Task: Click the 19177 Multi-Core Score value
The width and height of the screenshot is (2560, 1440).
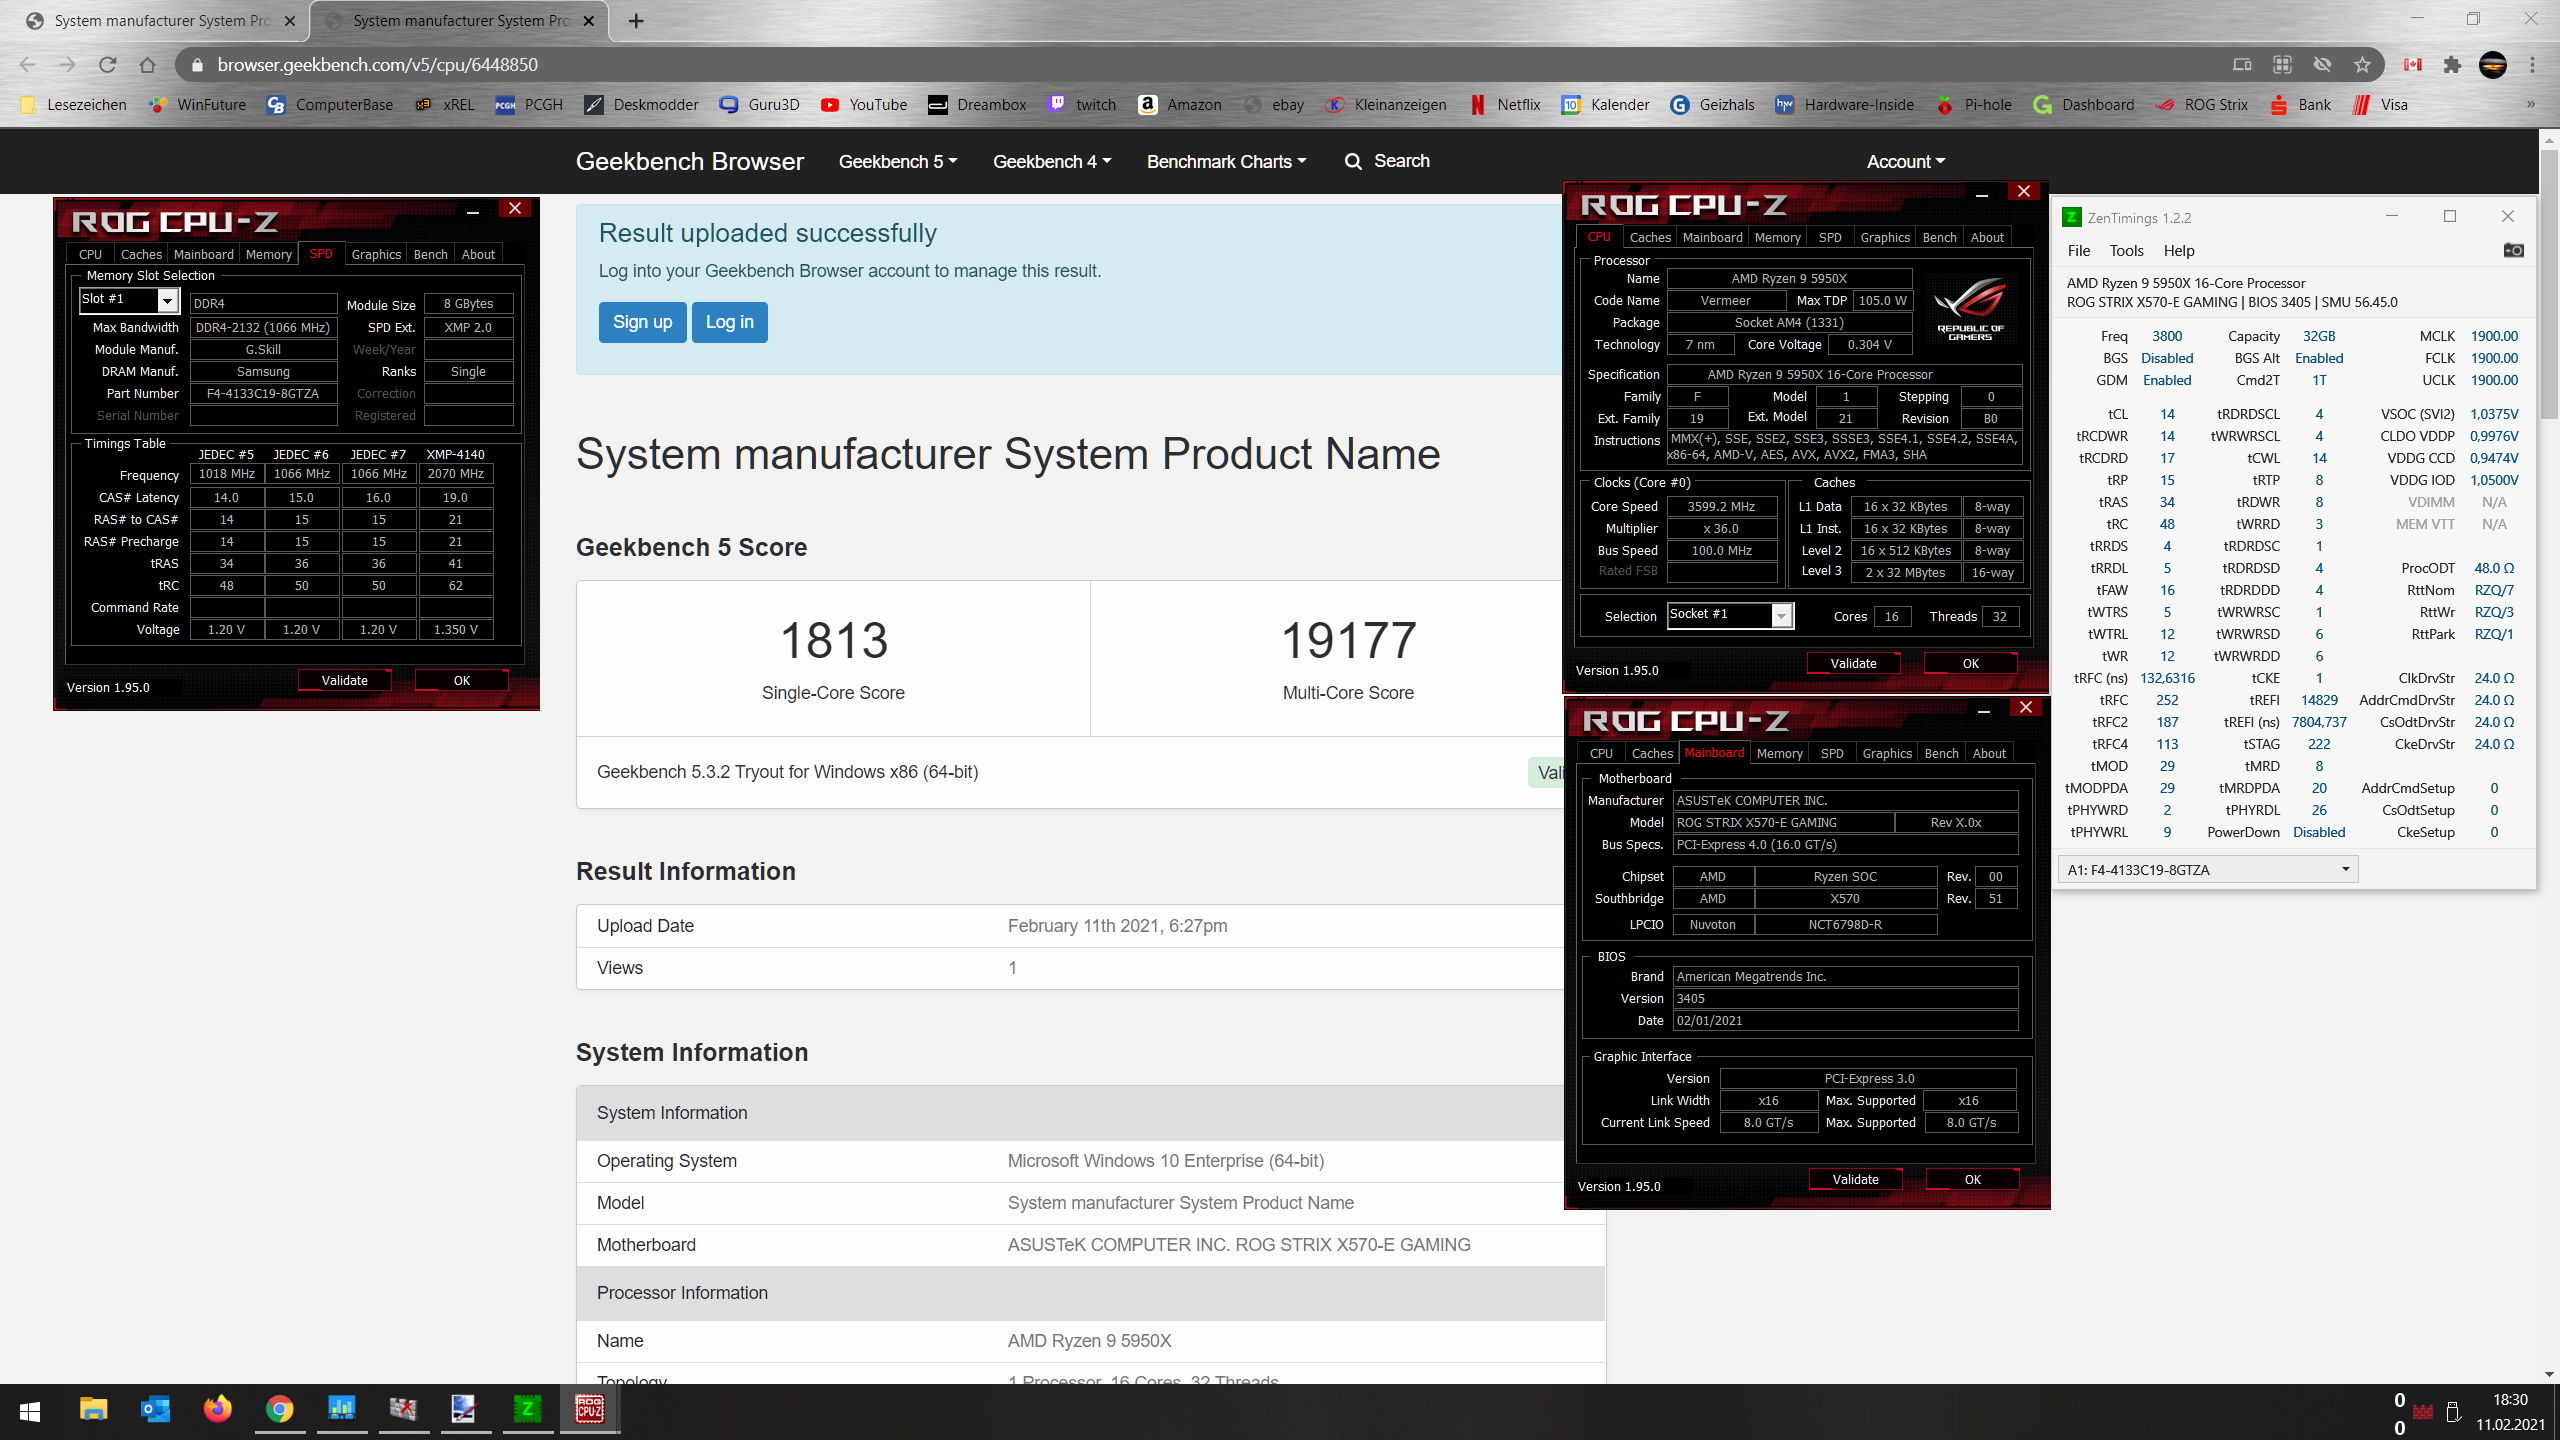Action: pyautogui.click(x=1348, y=640)
